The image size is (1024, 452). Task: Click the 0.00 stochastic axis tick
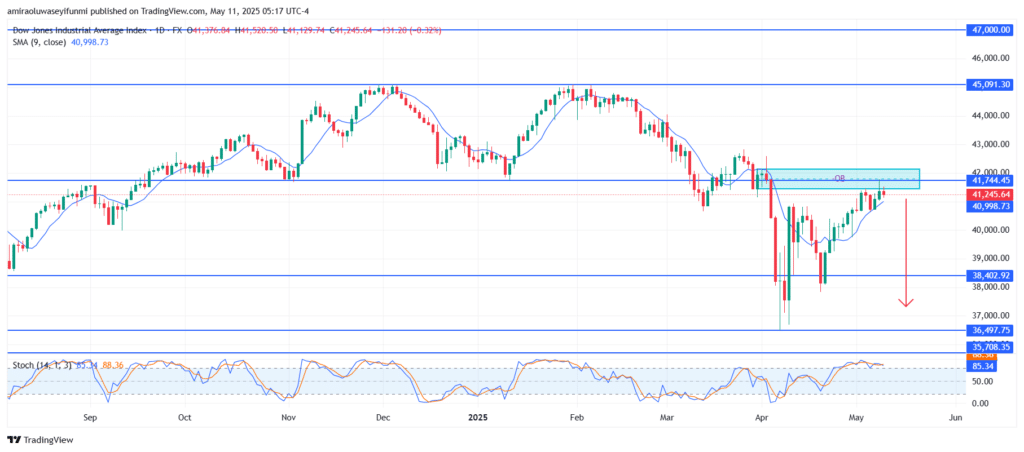click(x=981, y=403)
